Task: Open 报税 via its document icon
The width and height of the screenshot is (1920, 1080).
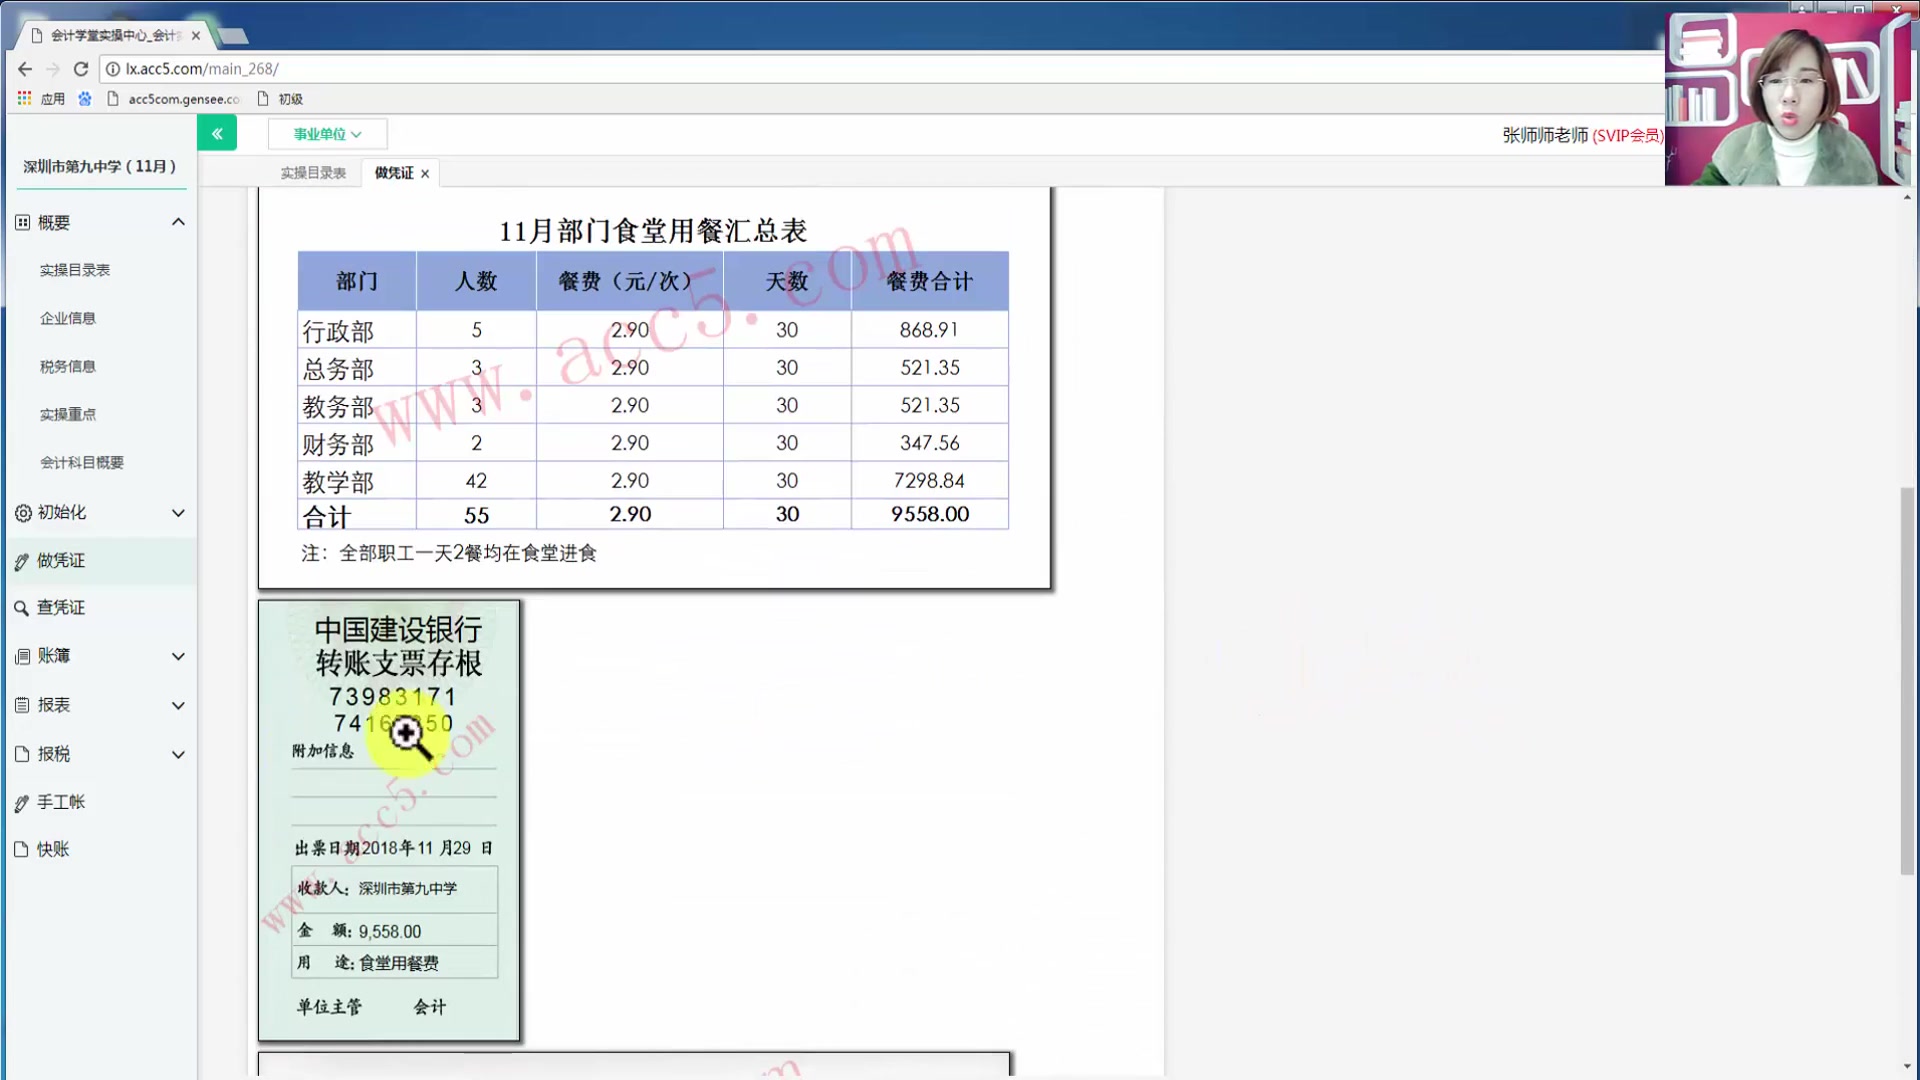Action: pyautogui.click(x=22, y=754)
